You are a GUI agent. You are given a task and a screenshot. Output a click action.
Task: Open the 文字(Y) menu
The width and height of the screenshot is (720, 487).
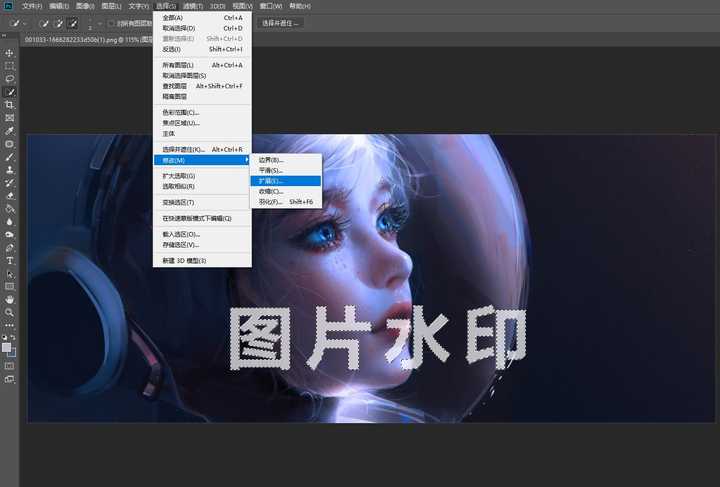coord(139,6)
